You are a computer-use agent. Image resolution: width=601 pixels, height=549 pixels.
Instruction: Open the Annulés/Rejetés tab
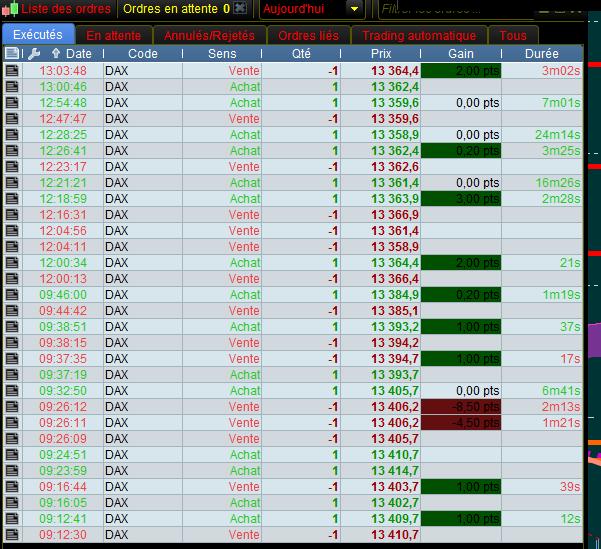[209, 35]
